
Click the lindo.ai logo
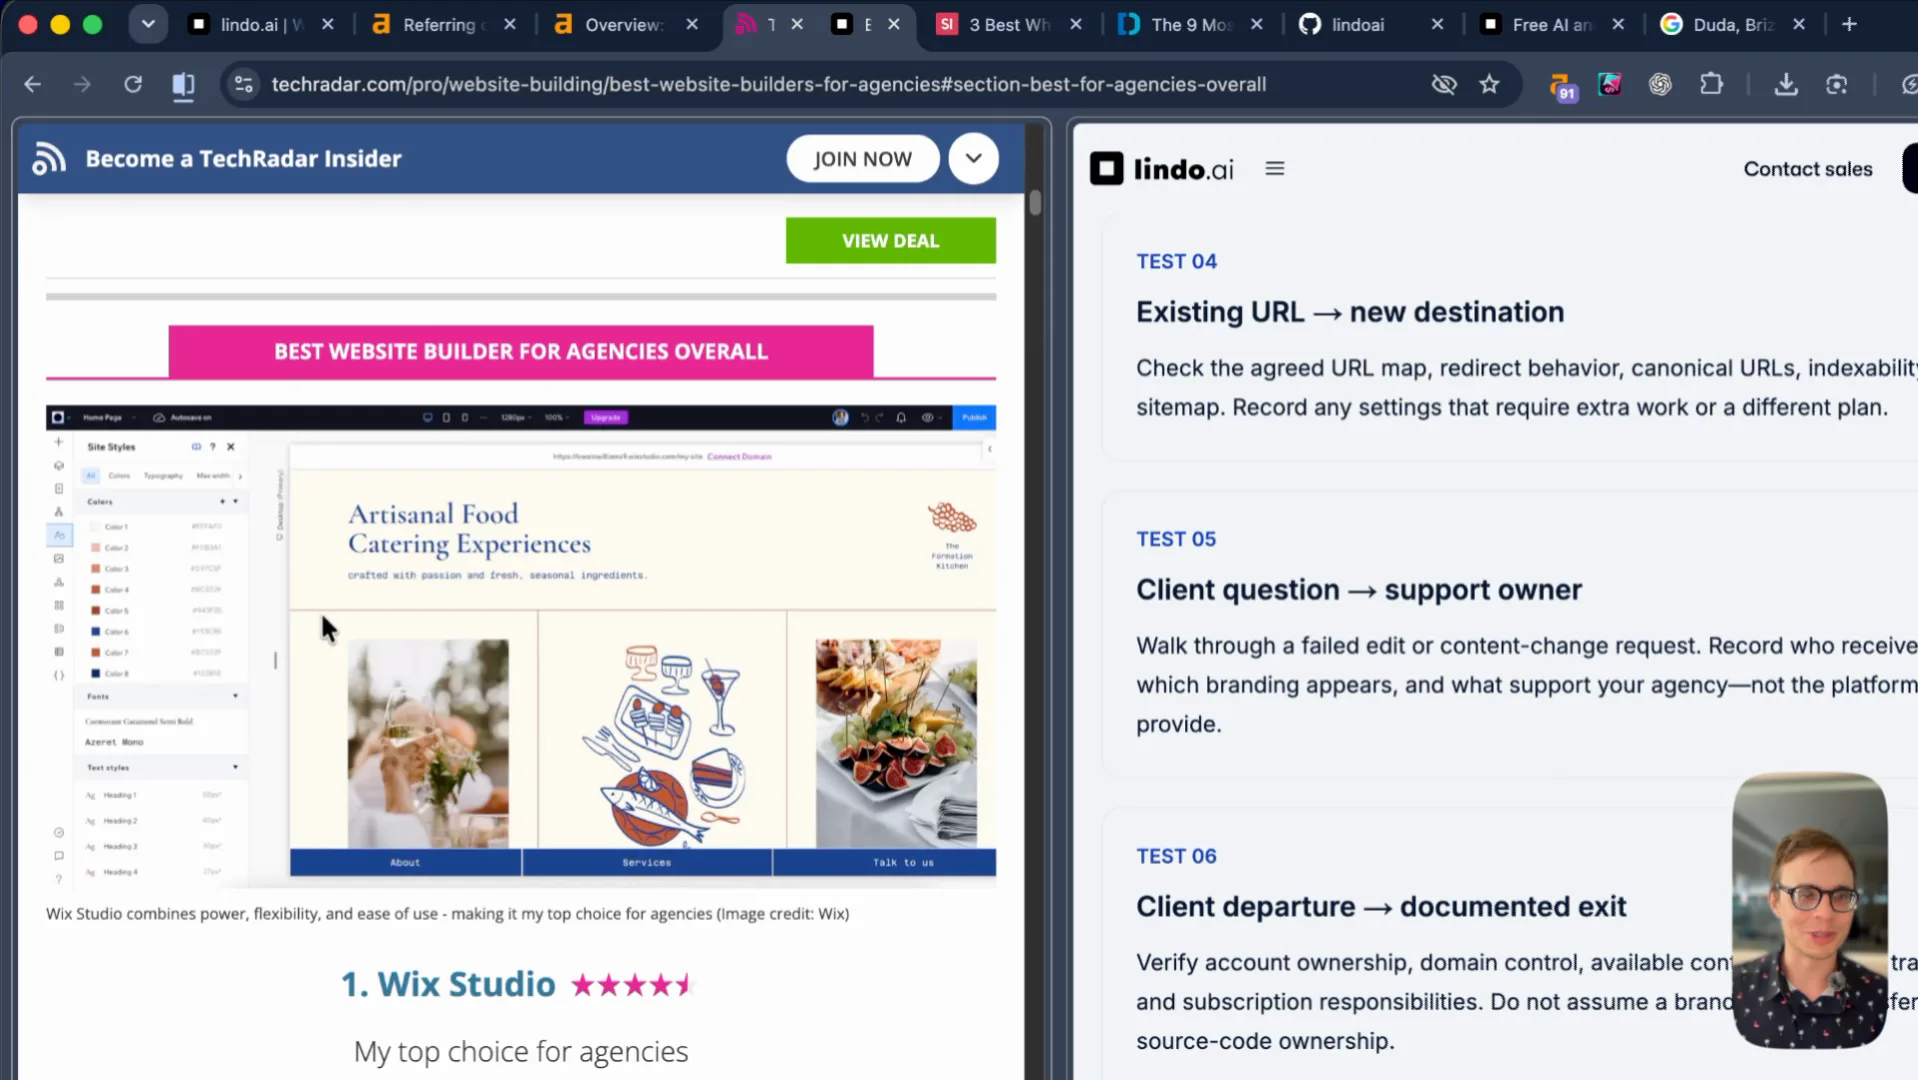1162,169
